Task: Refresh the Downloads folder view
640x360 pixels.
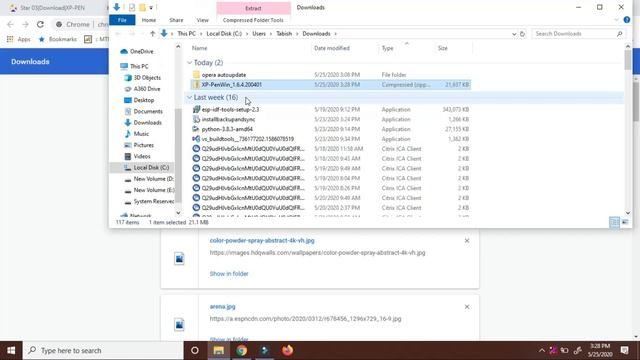Action: (522, 34)
